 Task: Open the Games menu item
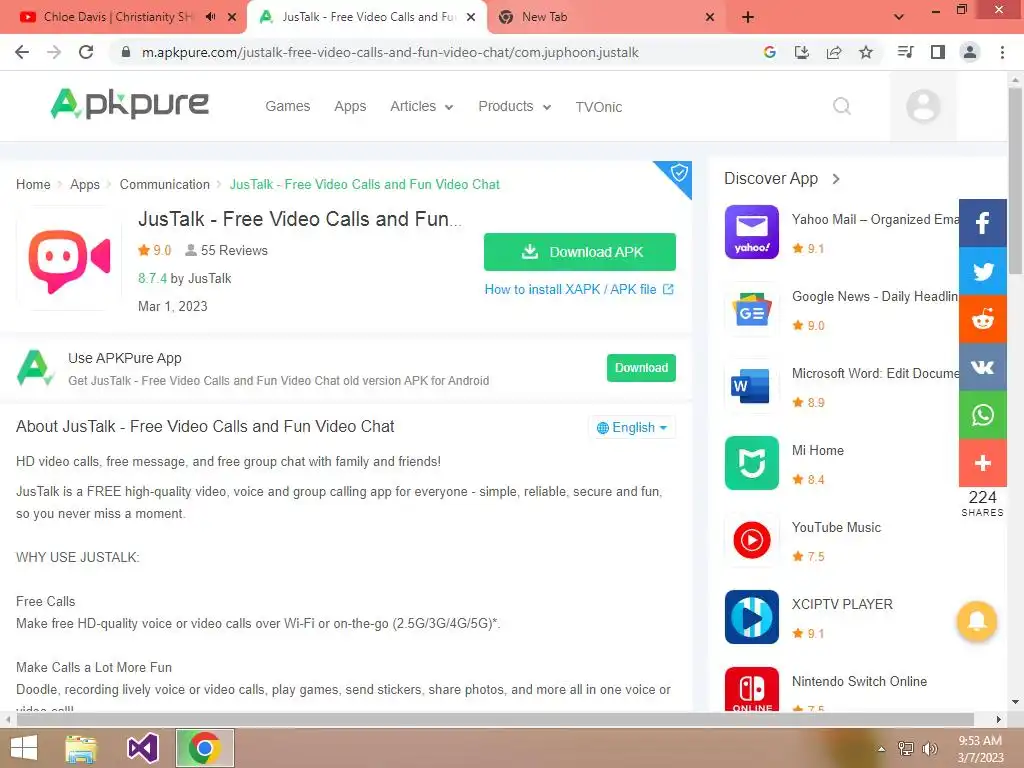(287, 106)
